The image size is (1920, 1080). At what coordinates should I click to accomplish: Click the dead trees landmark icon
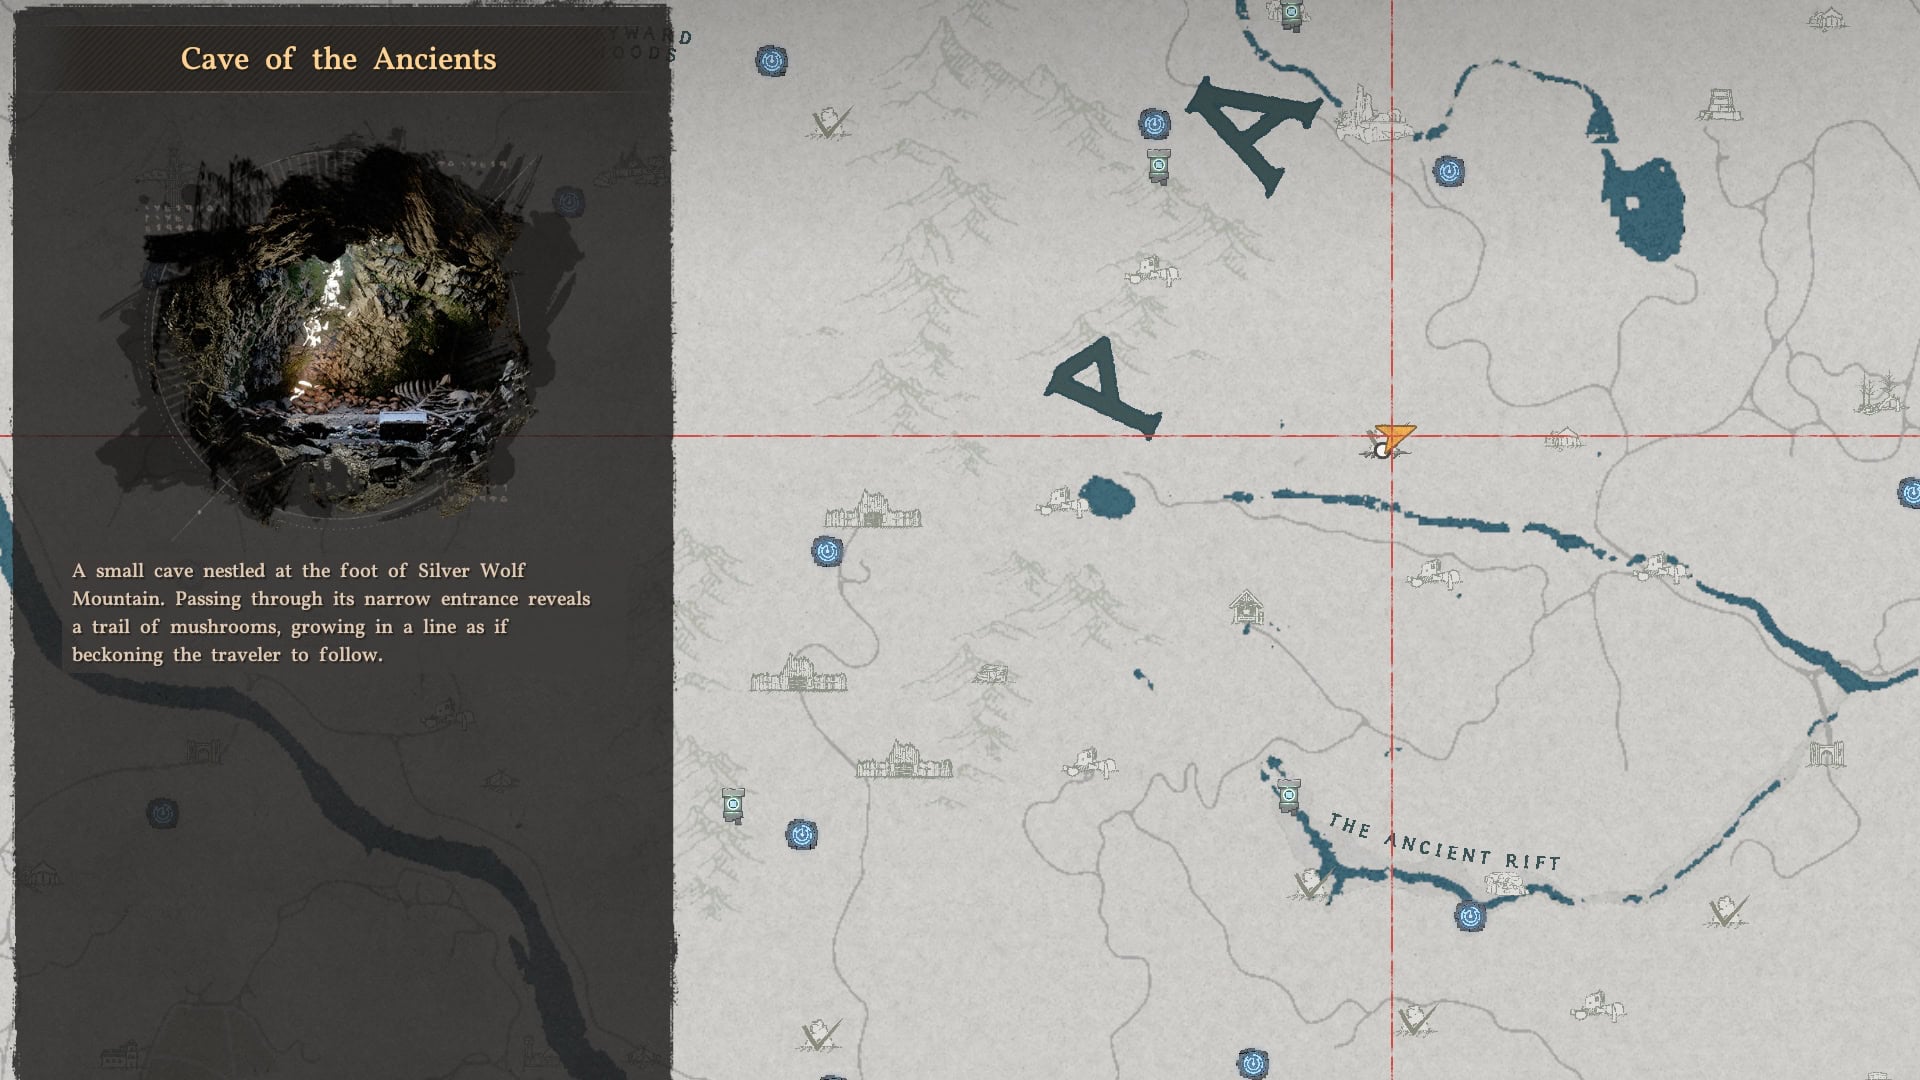(1877, 392)
